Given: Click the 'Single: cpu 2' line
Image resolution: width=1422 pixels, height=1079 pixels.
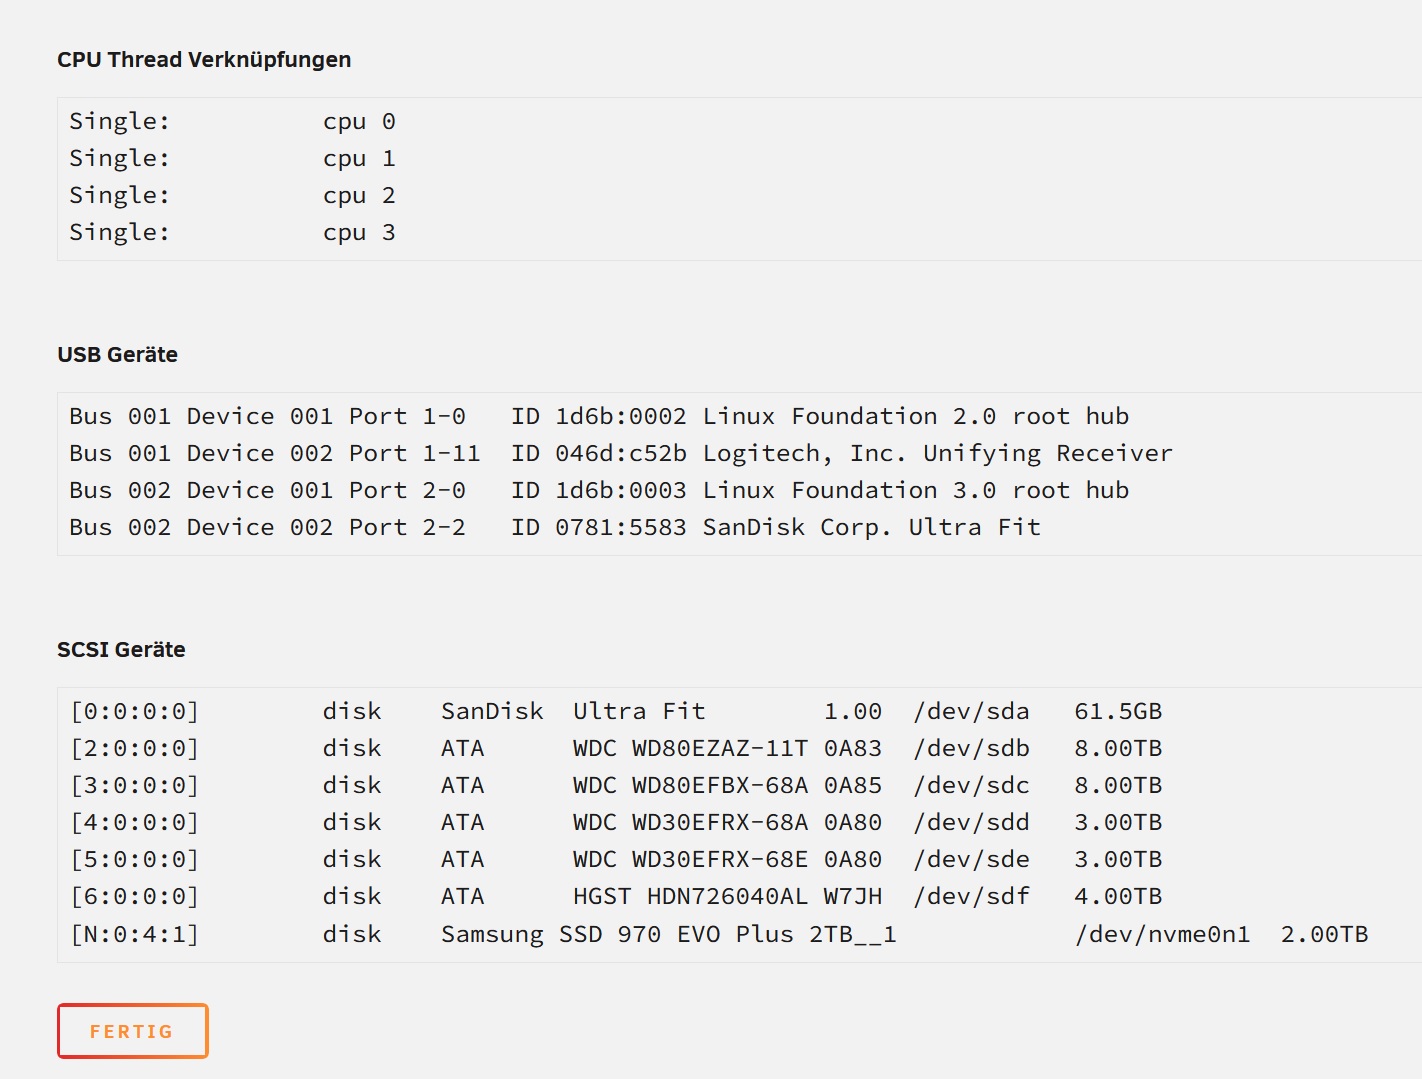Looking at the screenshot, I should click(232, 196).
